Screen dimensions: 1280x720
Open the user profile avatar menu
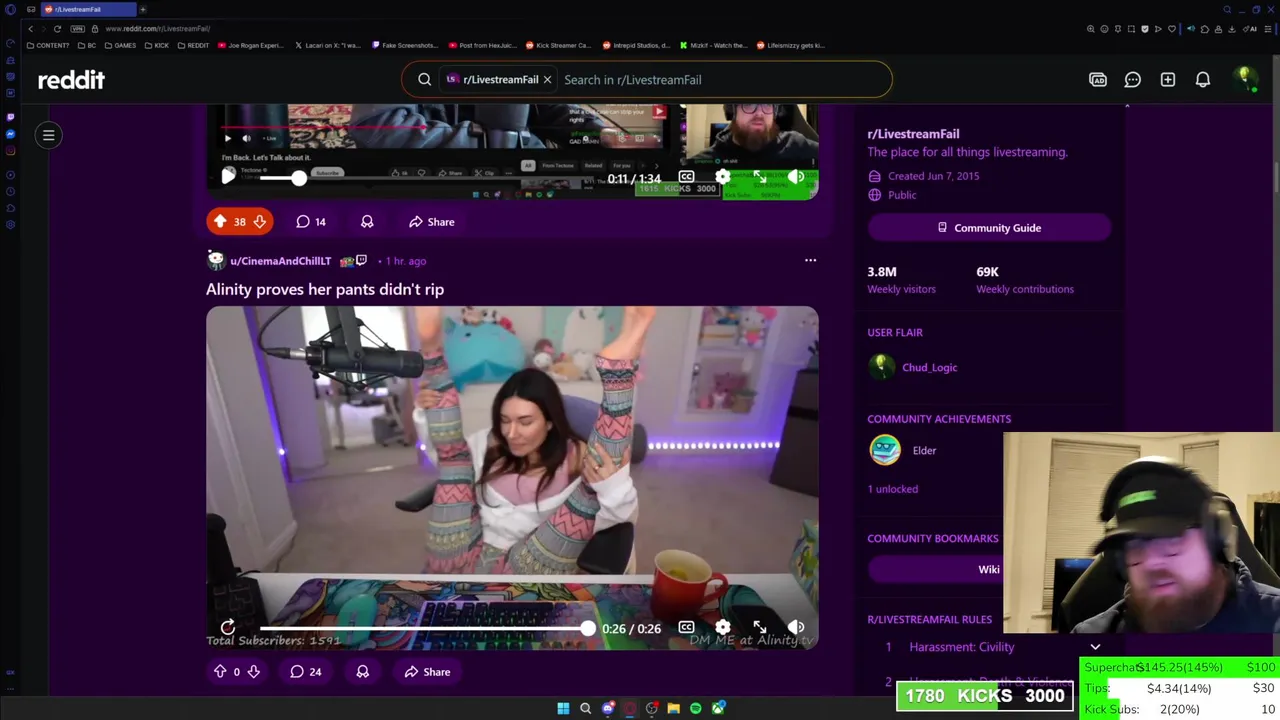tap(1245, 79)
